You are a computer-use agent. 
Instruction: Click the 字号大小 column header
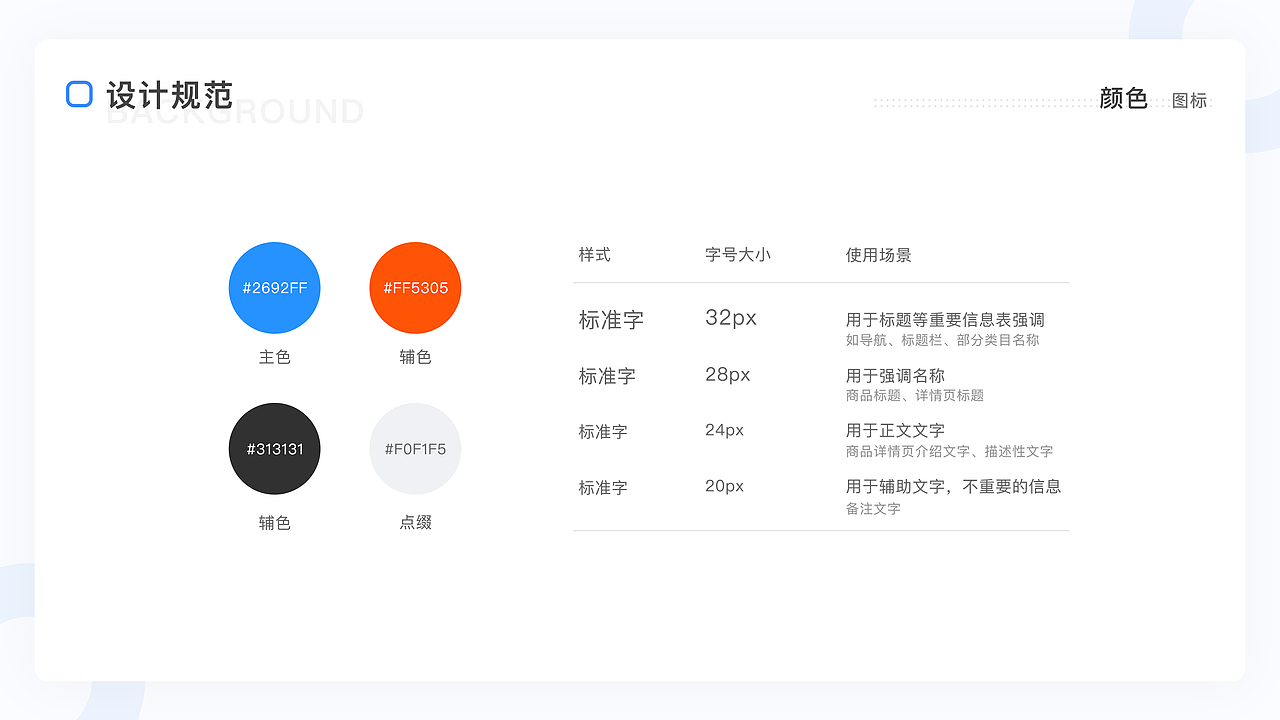pyautogui.click(x=738, y=255)
